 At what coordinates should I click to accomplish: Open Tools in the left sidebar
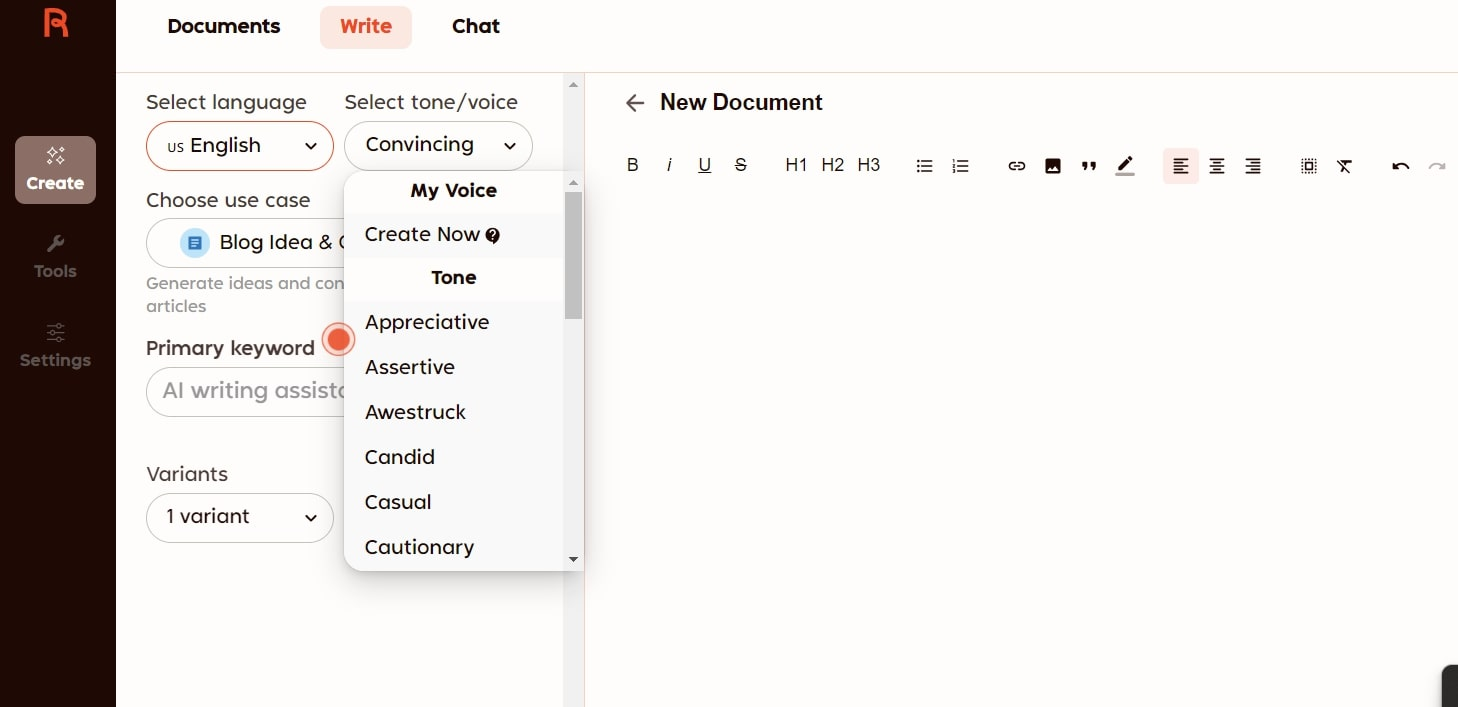[x=55, y=257]
